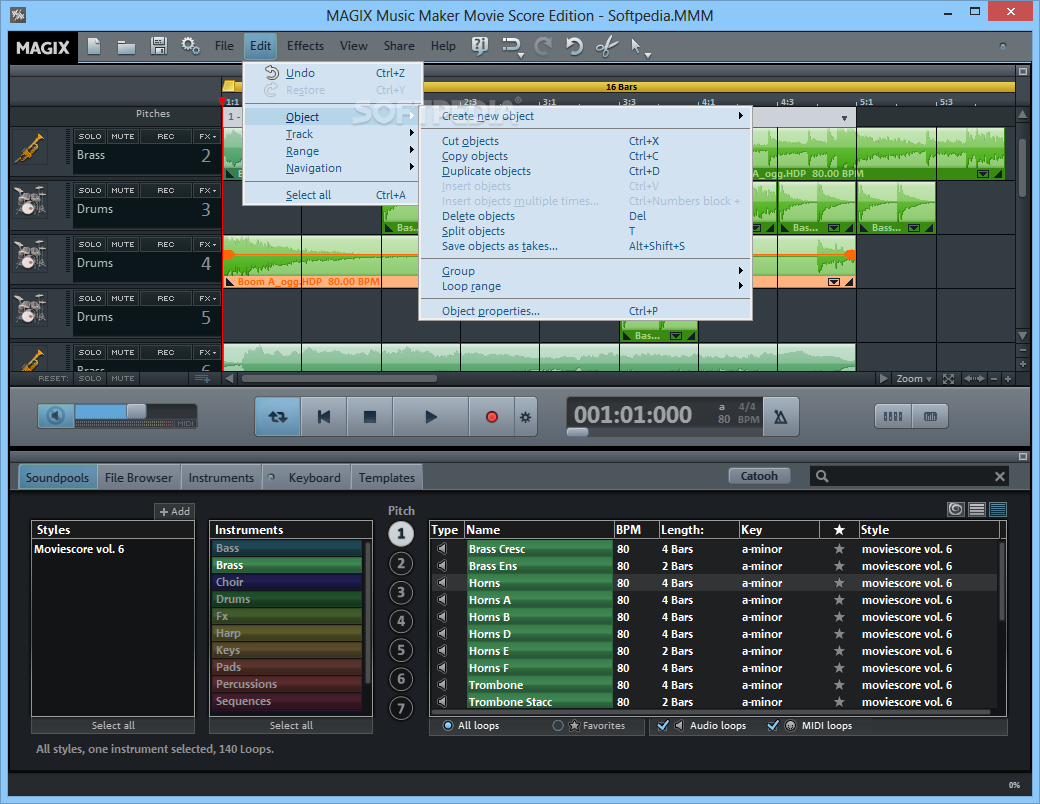The height and width of the screenshot is (804, 1040).
Task: Mute the Drums track 3
Action: [123, 190]
